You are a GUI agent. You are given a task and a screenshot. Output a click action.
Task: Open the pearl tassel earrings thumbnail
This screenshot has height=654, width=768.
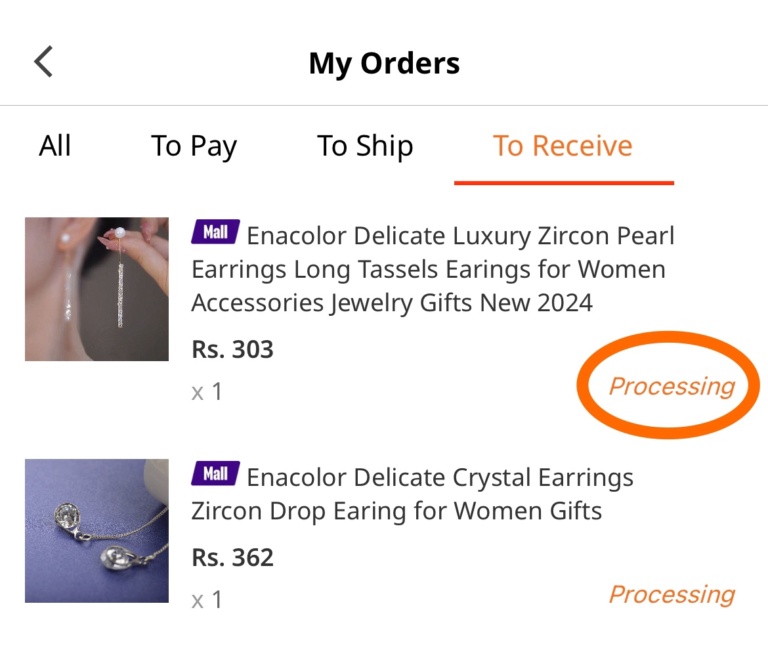point(97,289)
